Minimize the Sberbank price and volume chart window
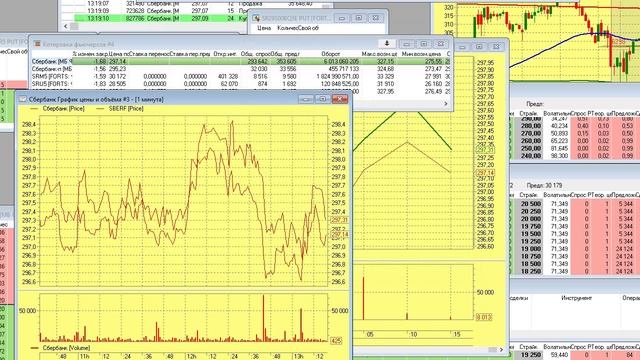This screenshot has width=640, height=360. pos(306,99)
